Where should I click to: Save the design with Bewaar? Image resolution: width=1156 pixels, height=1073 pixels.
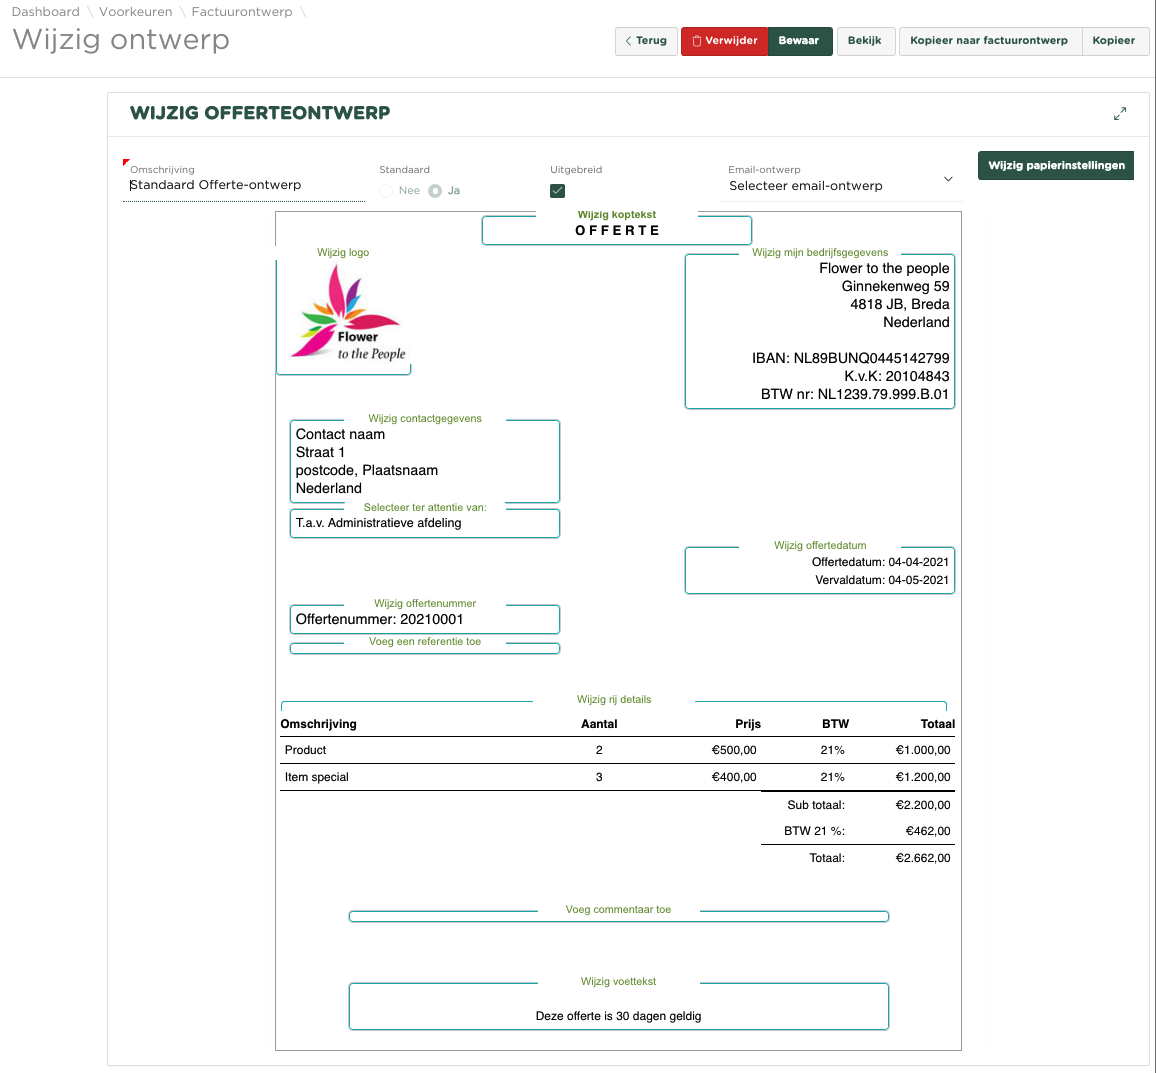[799, 41]
